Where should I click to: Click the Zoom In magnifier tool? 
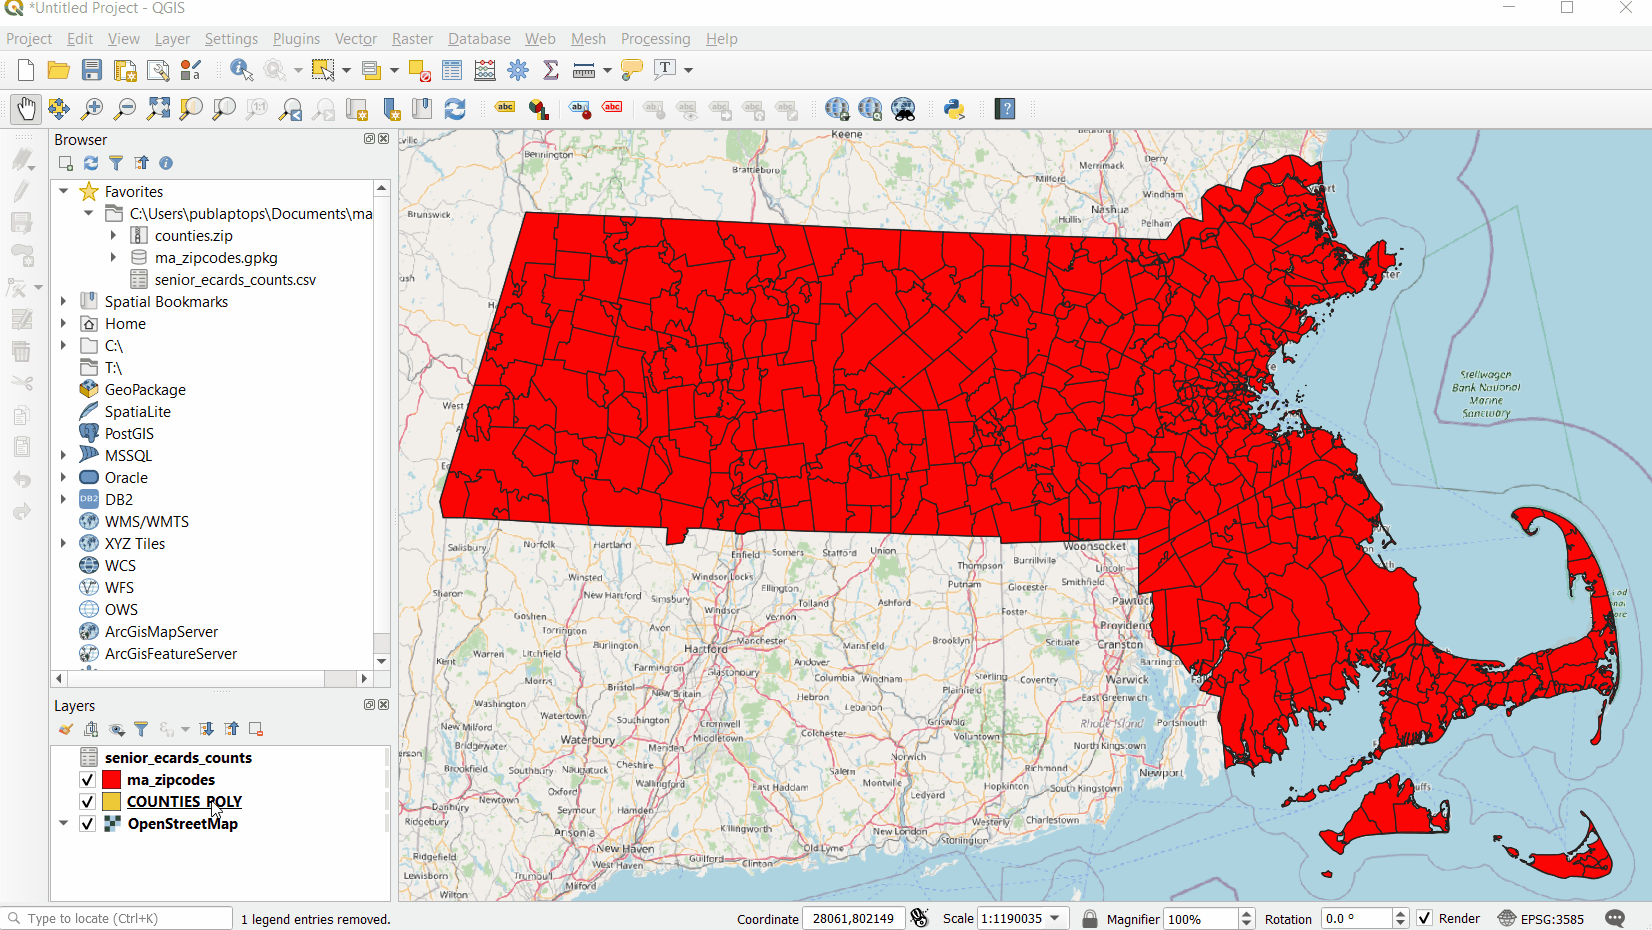[x=92, y=109]
